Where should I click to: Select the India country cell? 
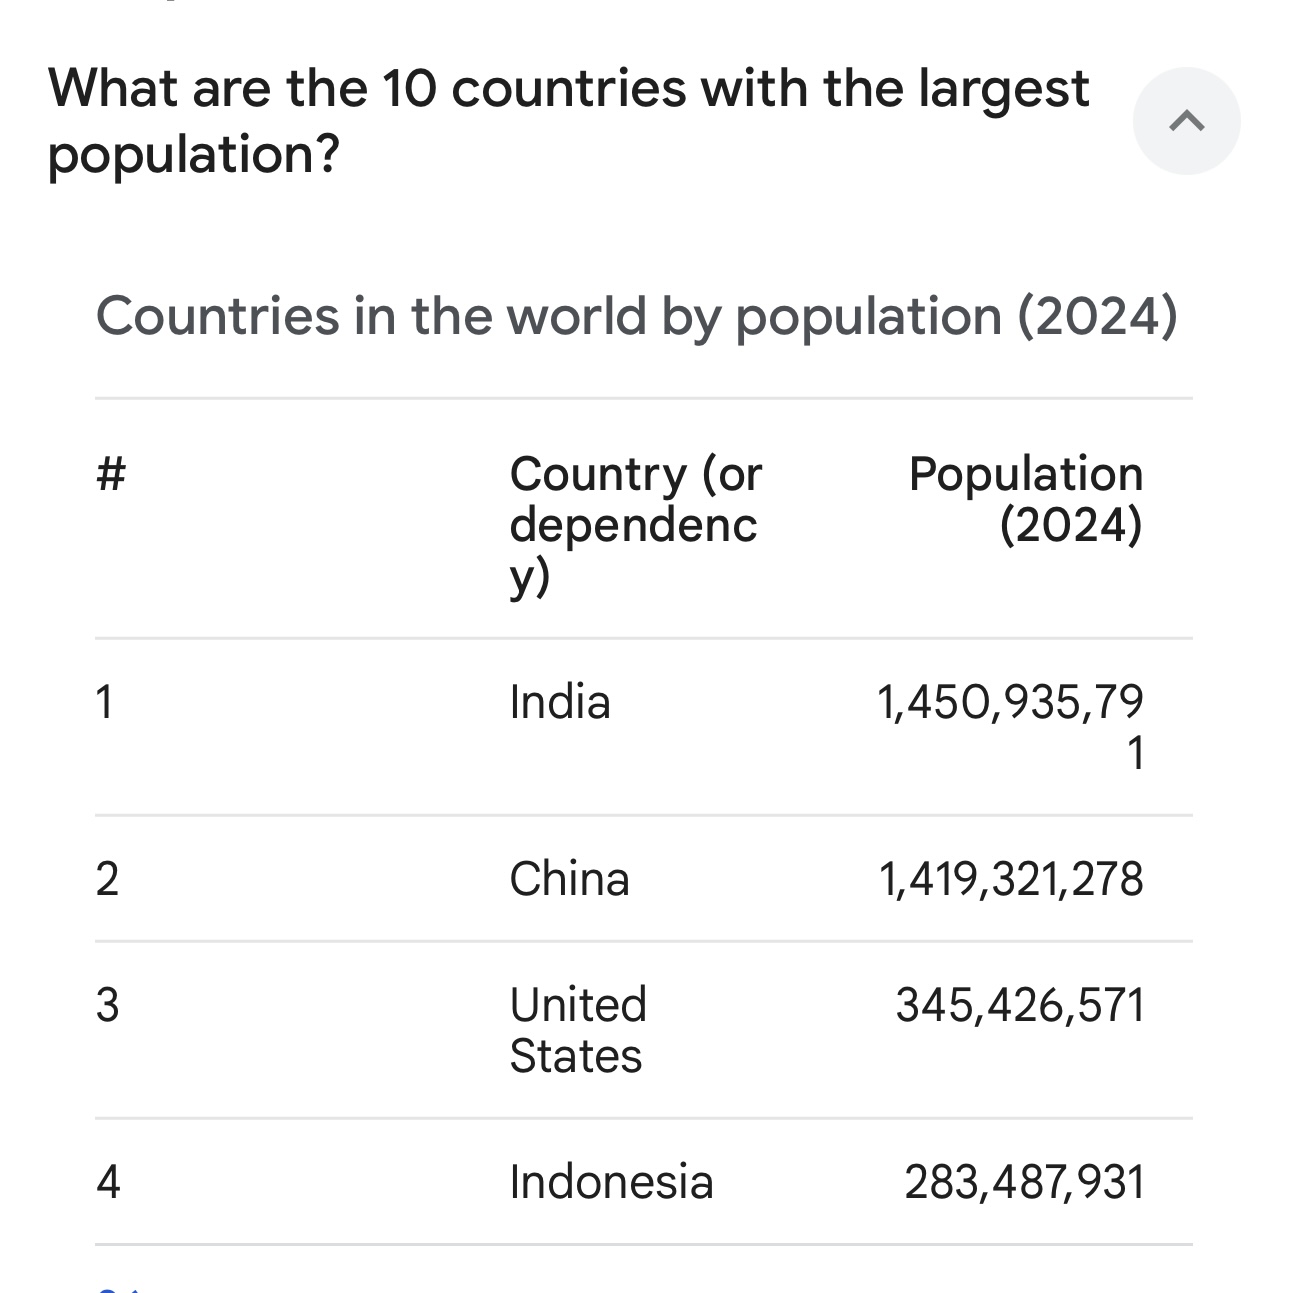pos(560,702)
